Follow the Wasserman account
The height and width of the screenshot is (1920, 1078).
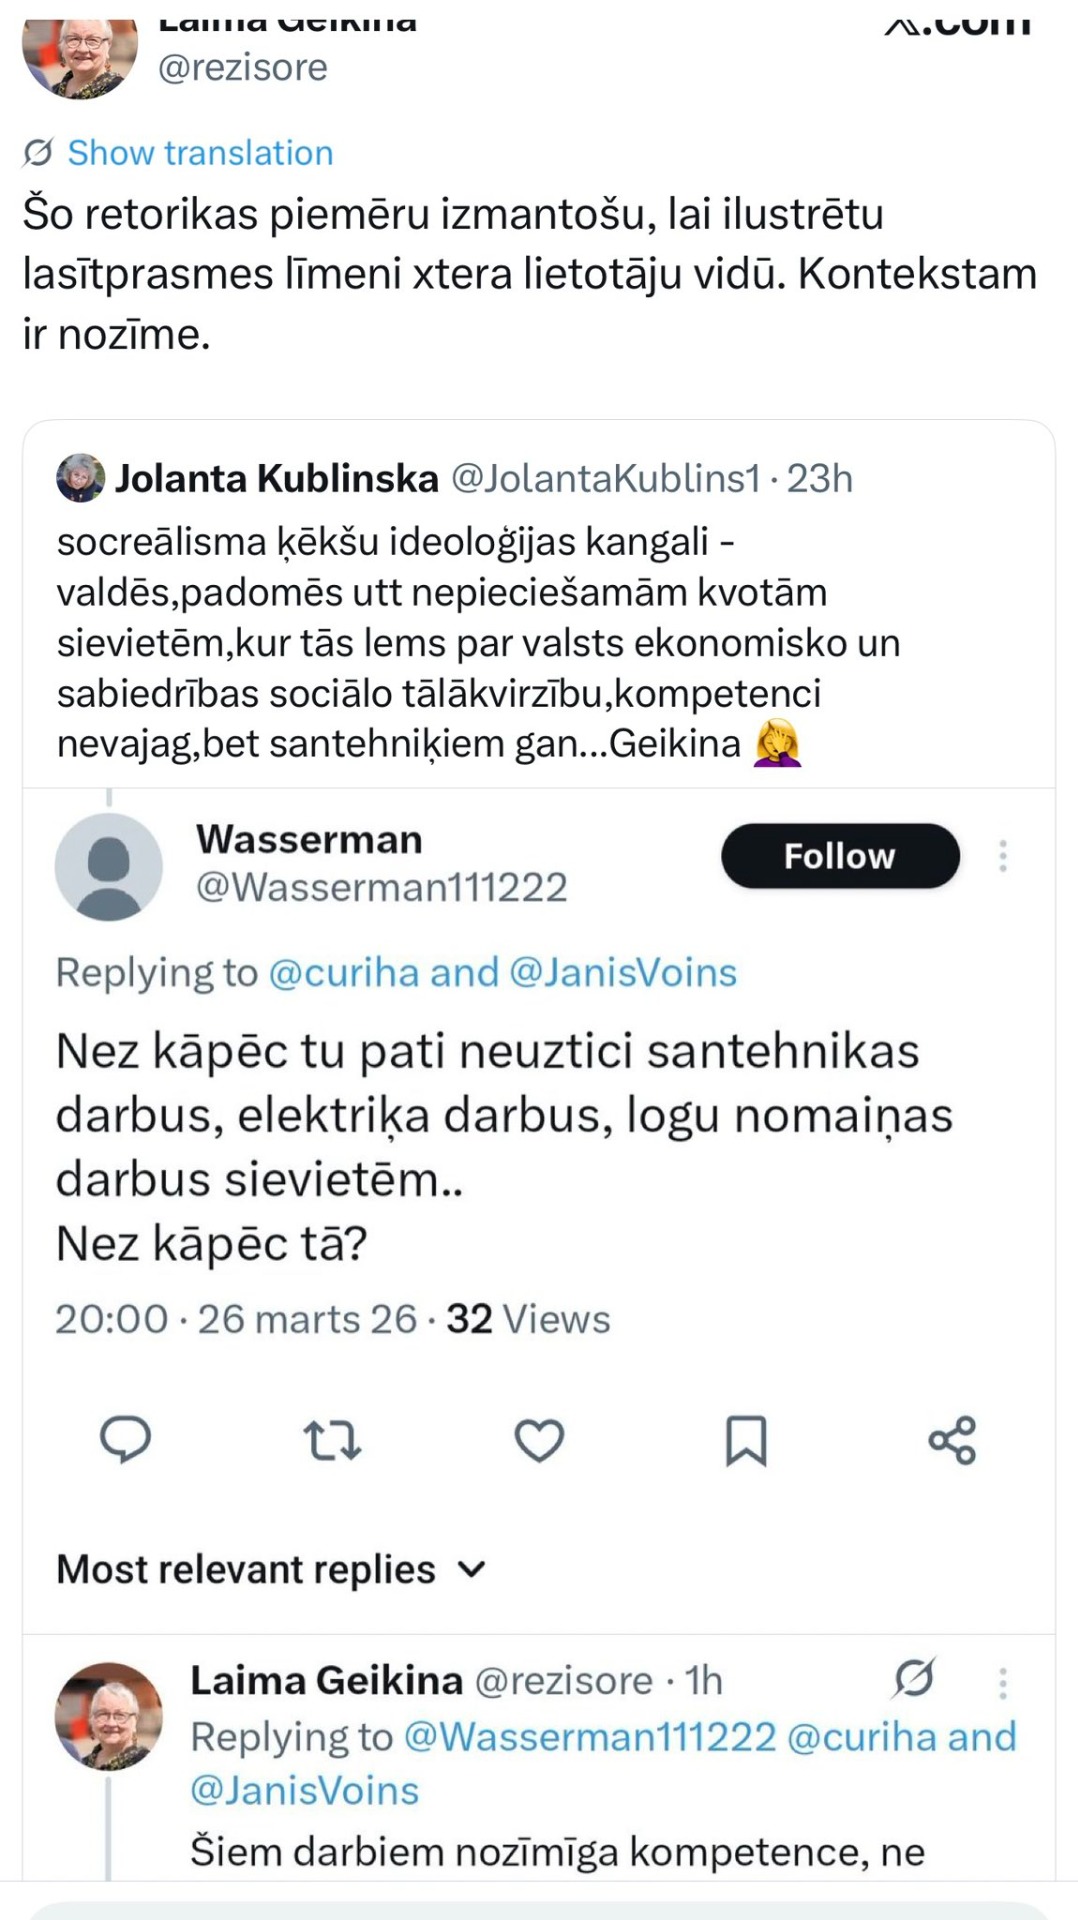pyautogui.click(x=839, y=856)
